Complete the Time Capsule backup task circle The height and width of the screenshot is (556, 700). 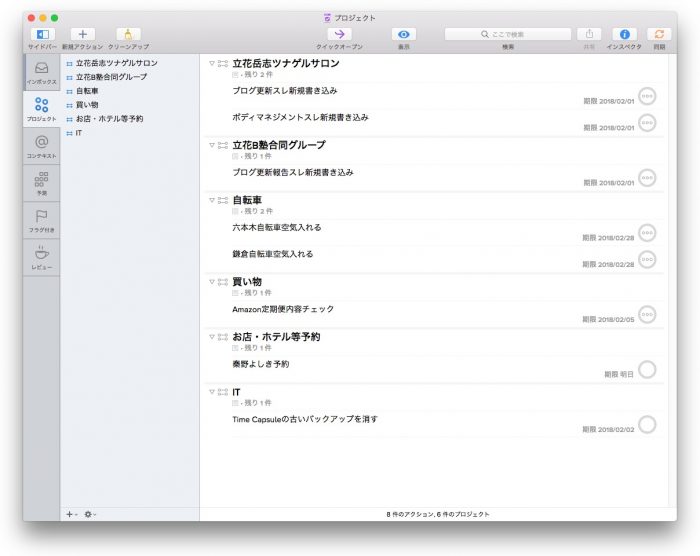tap(647, 424)
